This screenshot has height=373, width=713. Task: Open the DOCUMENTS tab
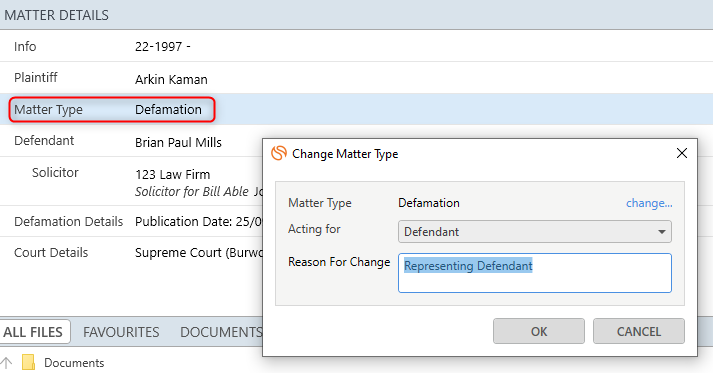(x=221, y=332)
